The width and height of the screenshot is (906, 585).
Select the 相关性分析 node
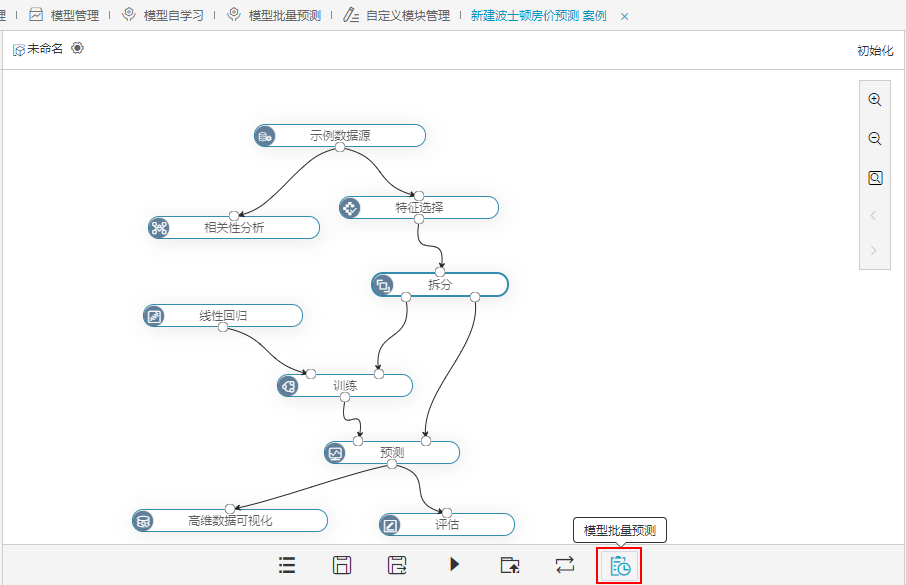pos(234,227)
